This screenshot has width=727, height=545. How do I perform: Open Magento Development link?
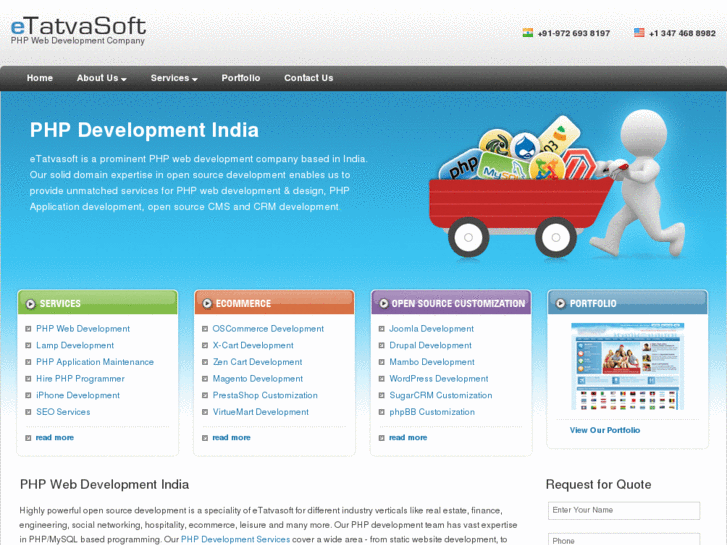258,379
